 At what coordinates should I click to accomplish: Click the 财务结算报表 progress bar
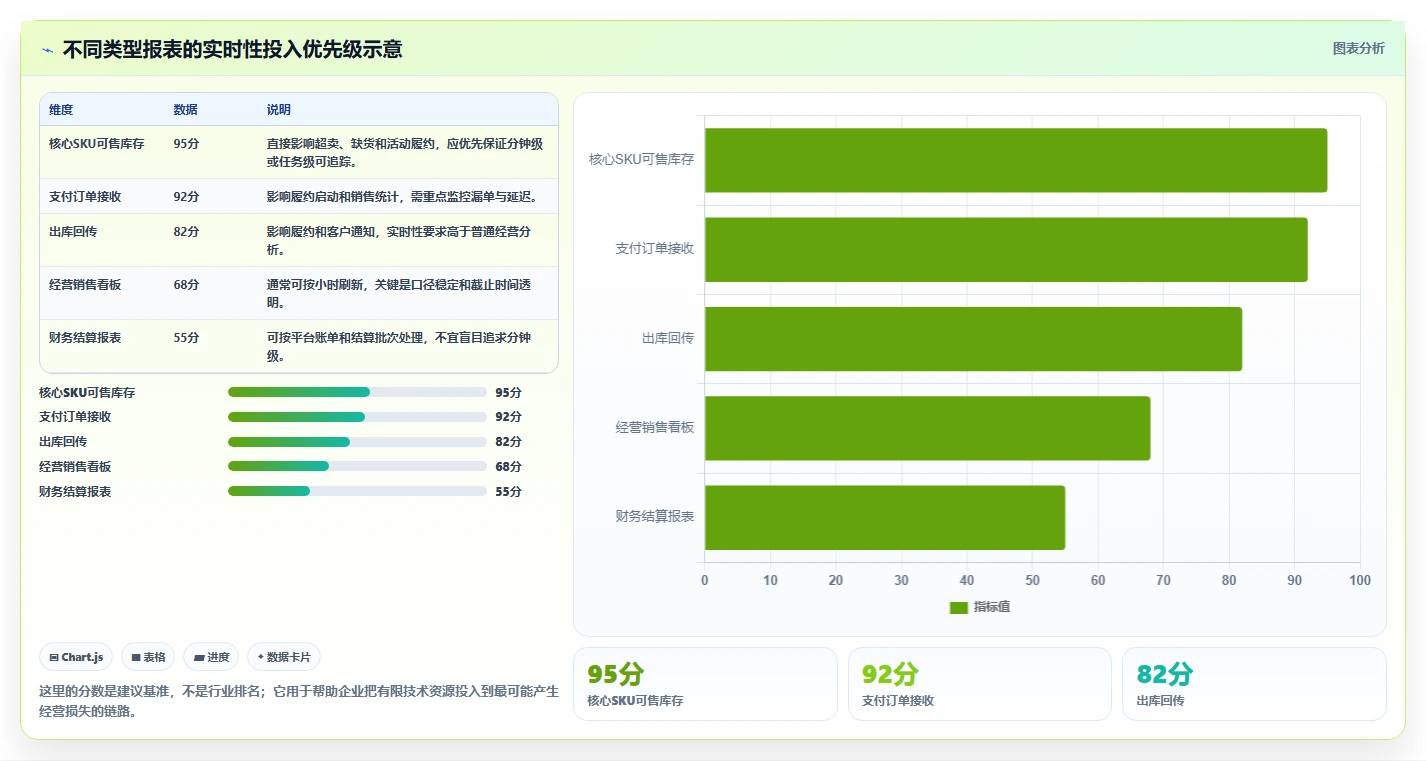point(357,491)
